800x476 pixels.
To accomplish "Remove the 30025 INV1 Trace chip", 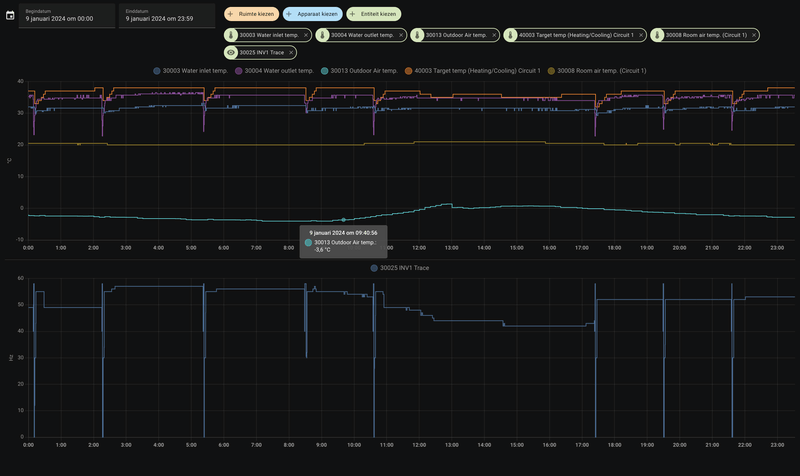I will point(291,53).
